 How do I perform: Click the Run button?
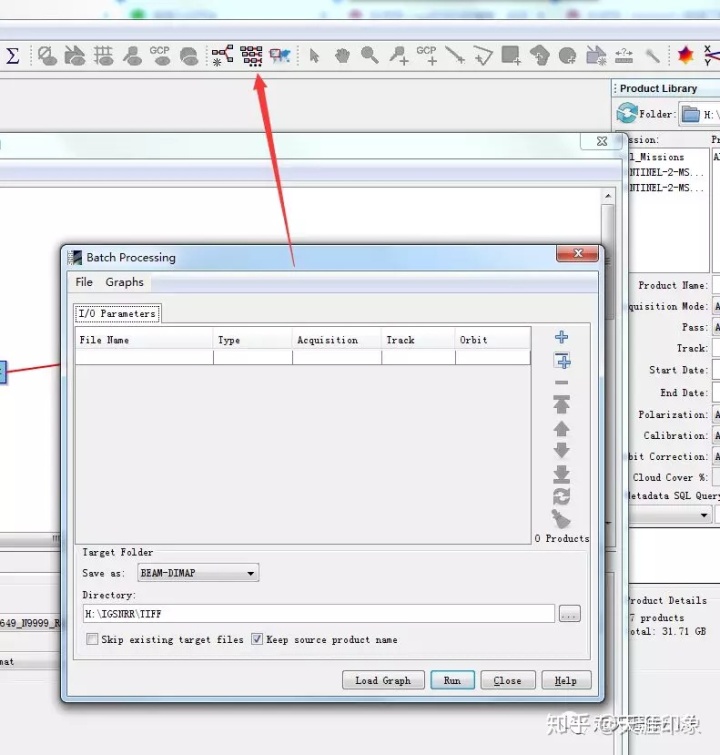click(452, 680)
